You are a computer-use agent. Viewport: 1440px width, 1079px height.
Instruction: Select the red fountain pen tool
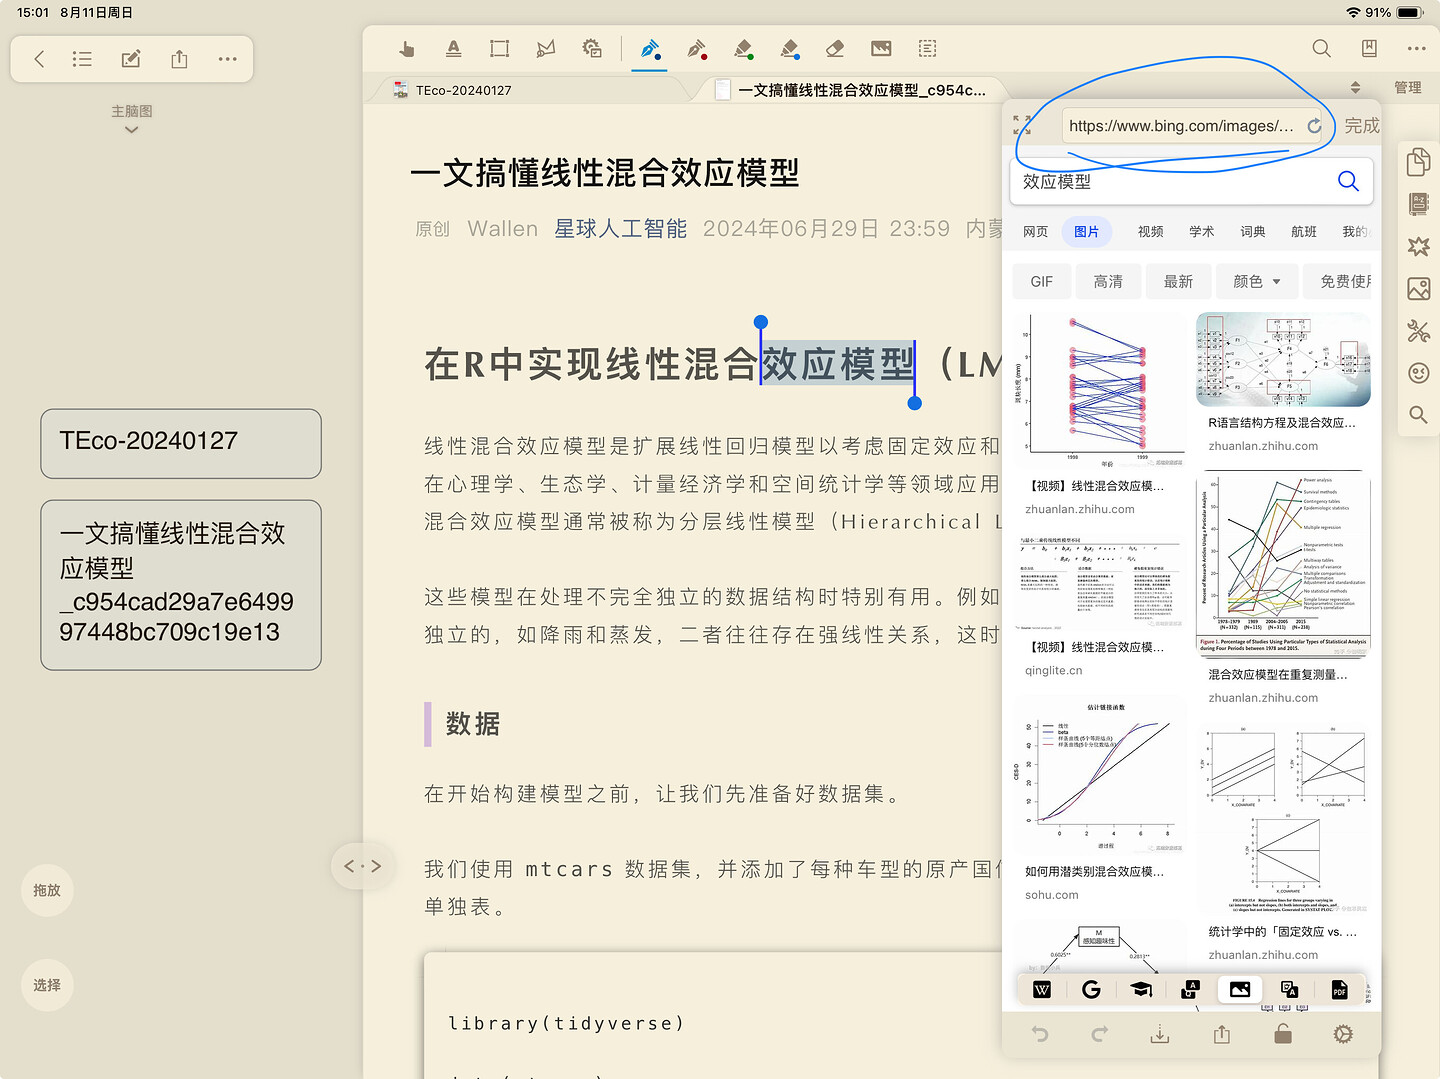tap(696, 48)
